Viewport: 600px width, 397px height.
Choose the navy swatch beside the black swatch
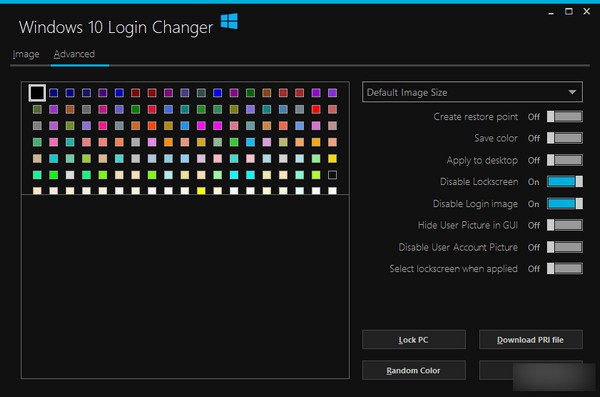[x=54, y=93]
